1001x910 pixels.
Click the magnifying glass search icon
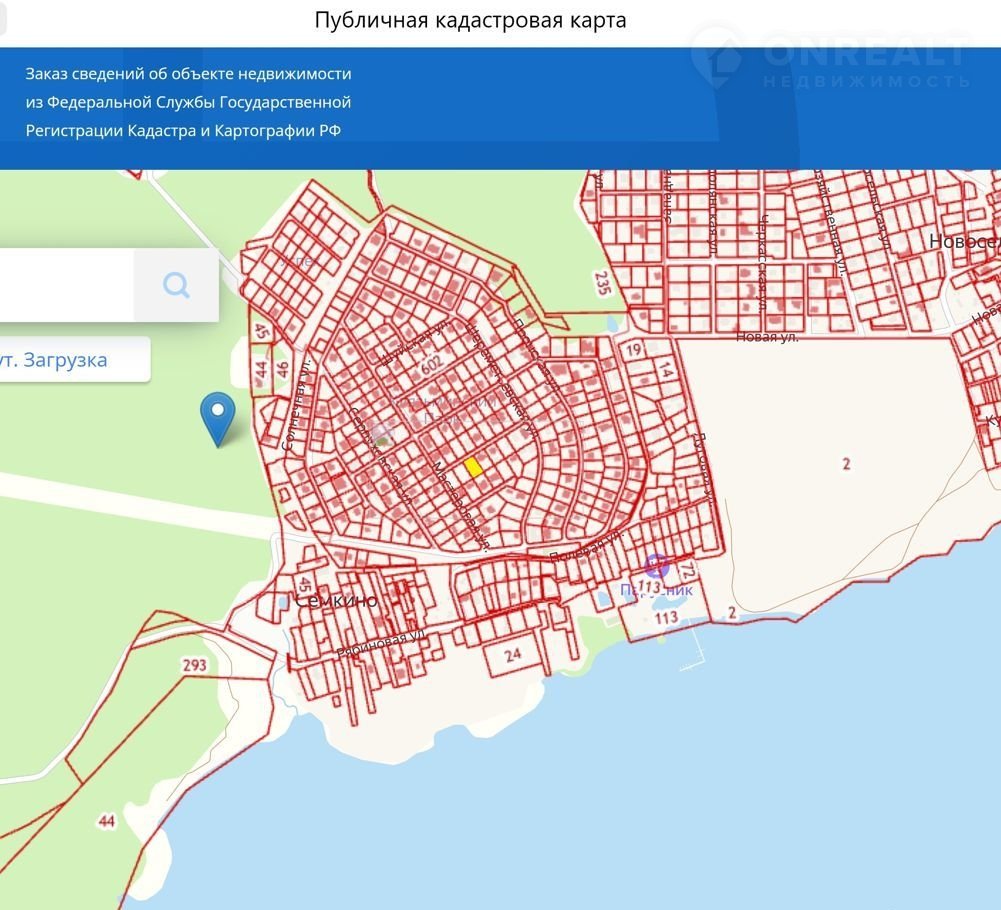pyautogui.click(x=176, y=286)
